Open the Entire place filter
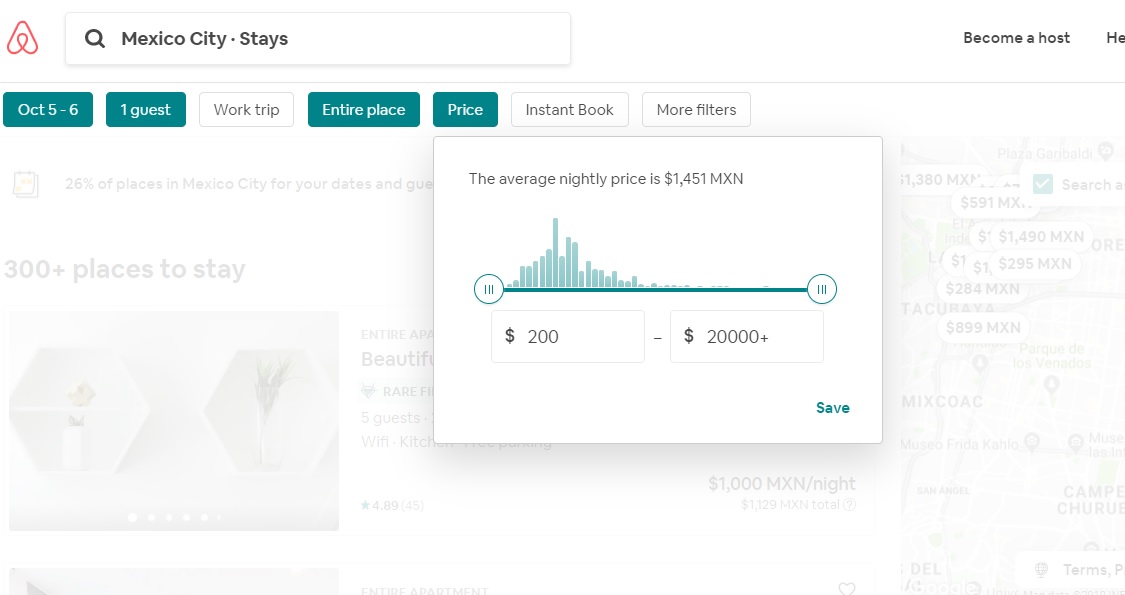This screenshot has height=595, width=1125. [363, 110]
